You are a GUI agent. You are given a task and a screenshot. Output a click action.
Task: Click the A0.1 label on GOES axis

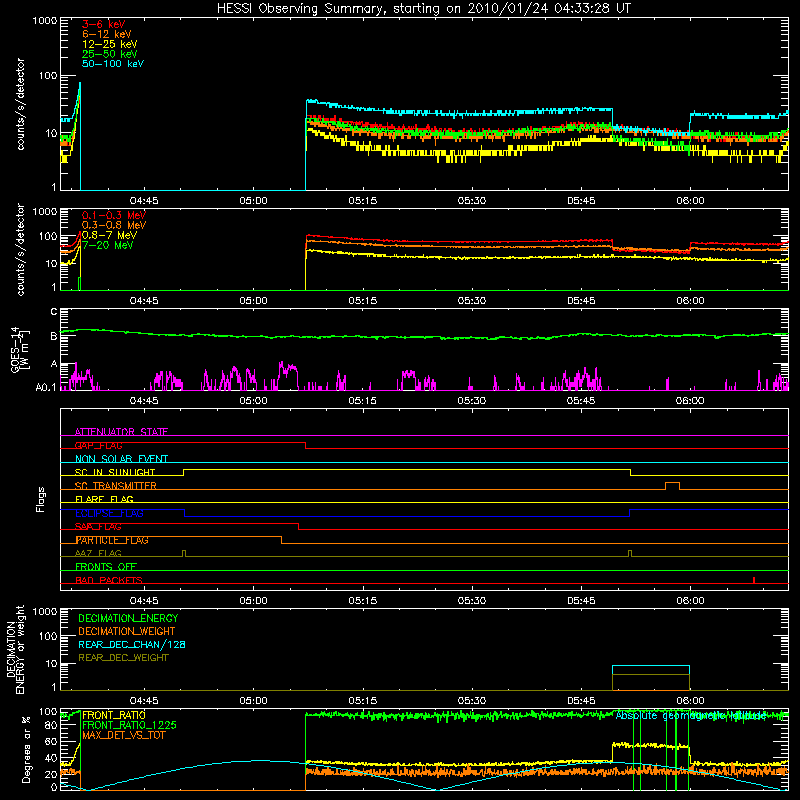(46, 388)
